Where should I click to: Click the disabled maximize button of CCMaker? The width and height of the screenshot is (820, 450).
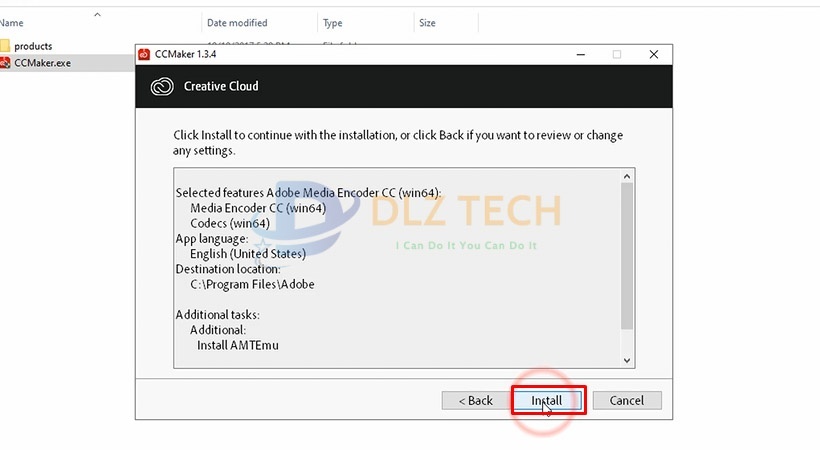pyautogui.click(x=617, y=54)
